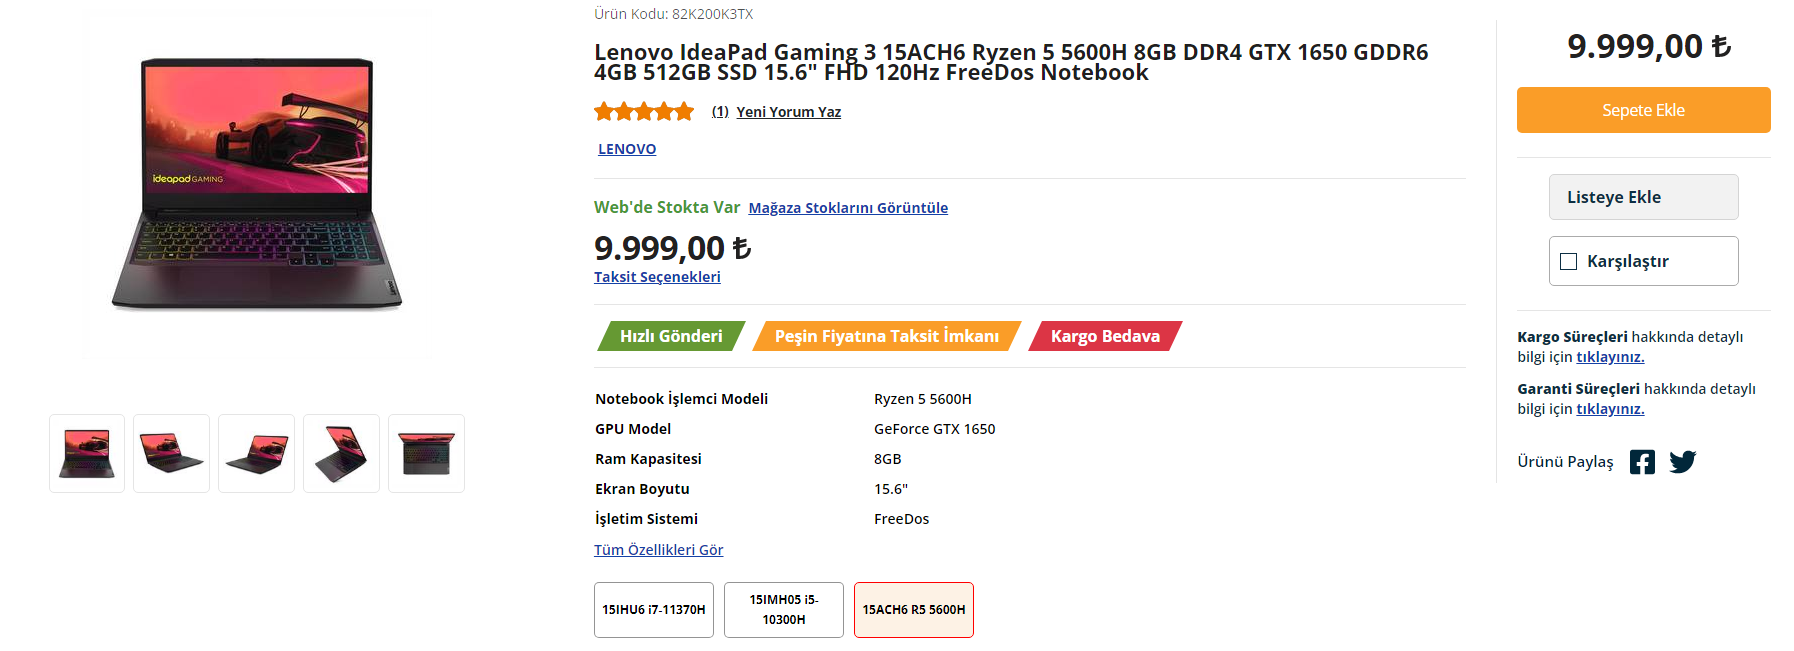
Task: Click Yeni Yorum Yaz review link
Action: coord(788,112)
